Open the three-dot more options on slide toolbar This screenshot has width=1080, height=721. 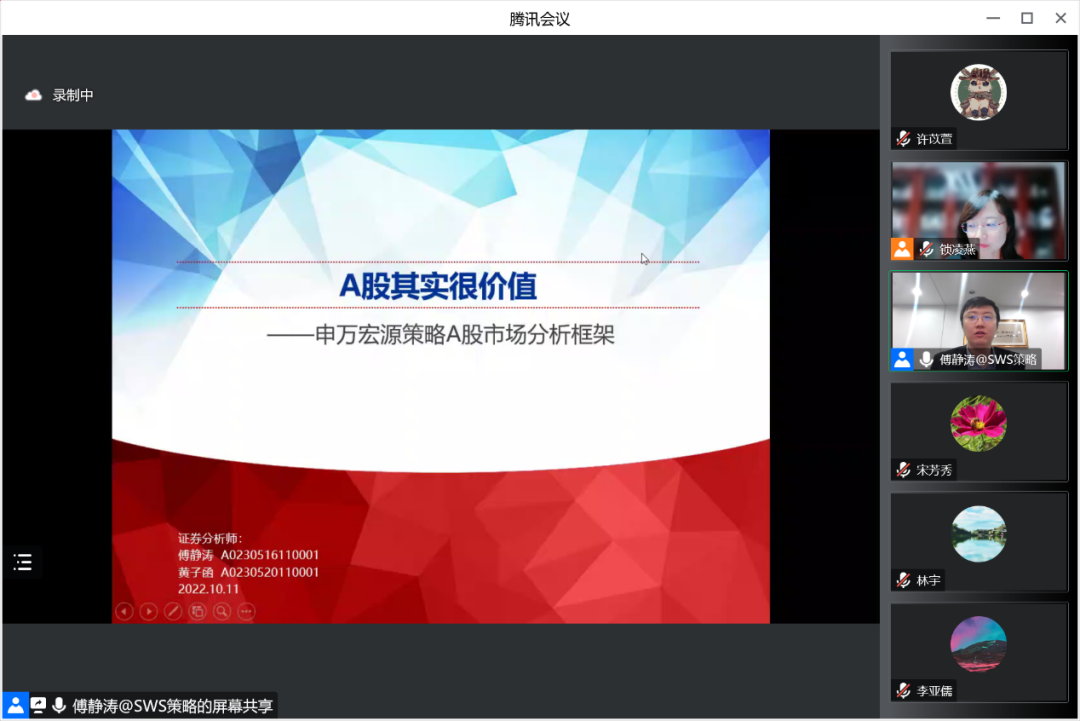(246, 611)
